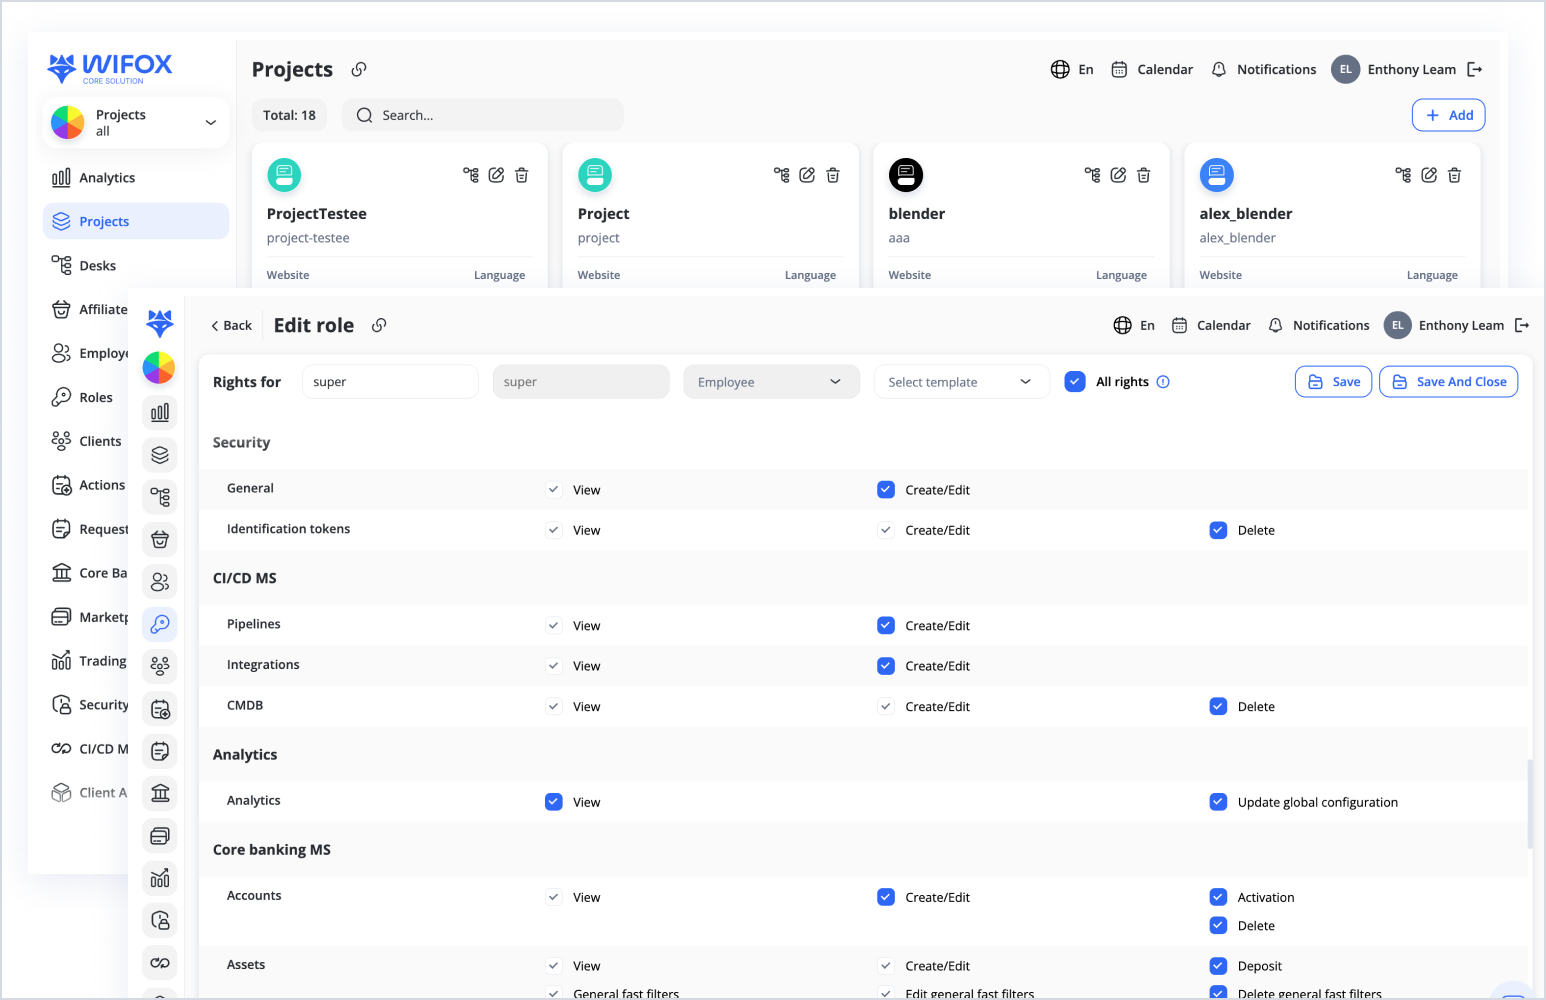Open the Employee dropdown
This screenshot has width=1546, height=1000.
point(771,382)
